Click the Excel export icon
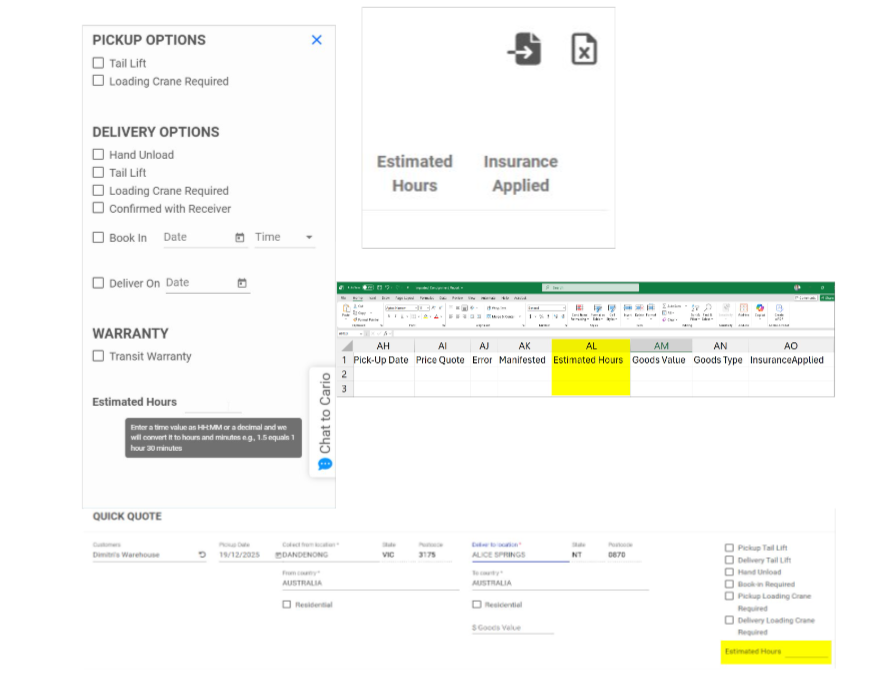This screenshot has height=682, width=884. click(x=584, y=49)
